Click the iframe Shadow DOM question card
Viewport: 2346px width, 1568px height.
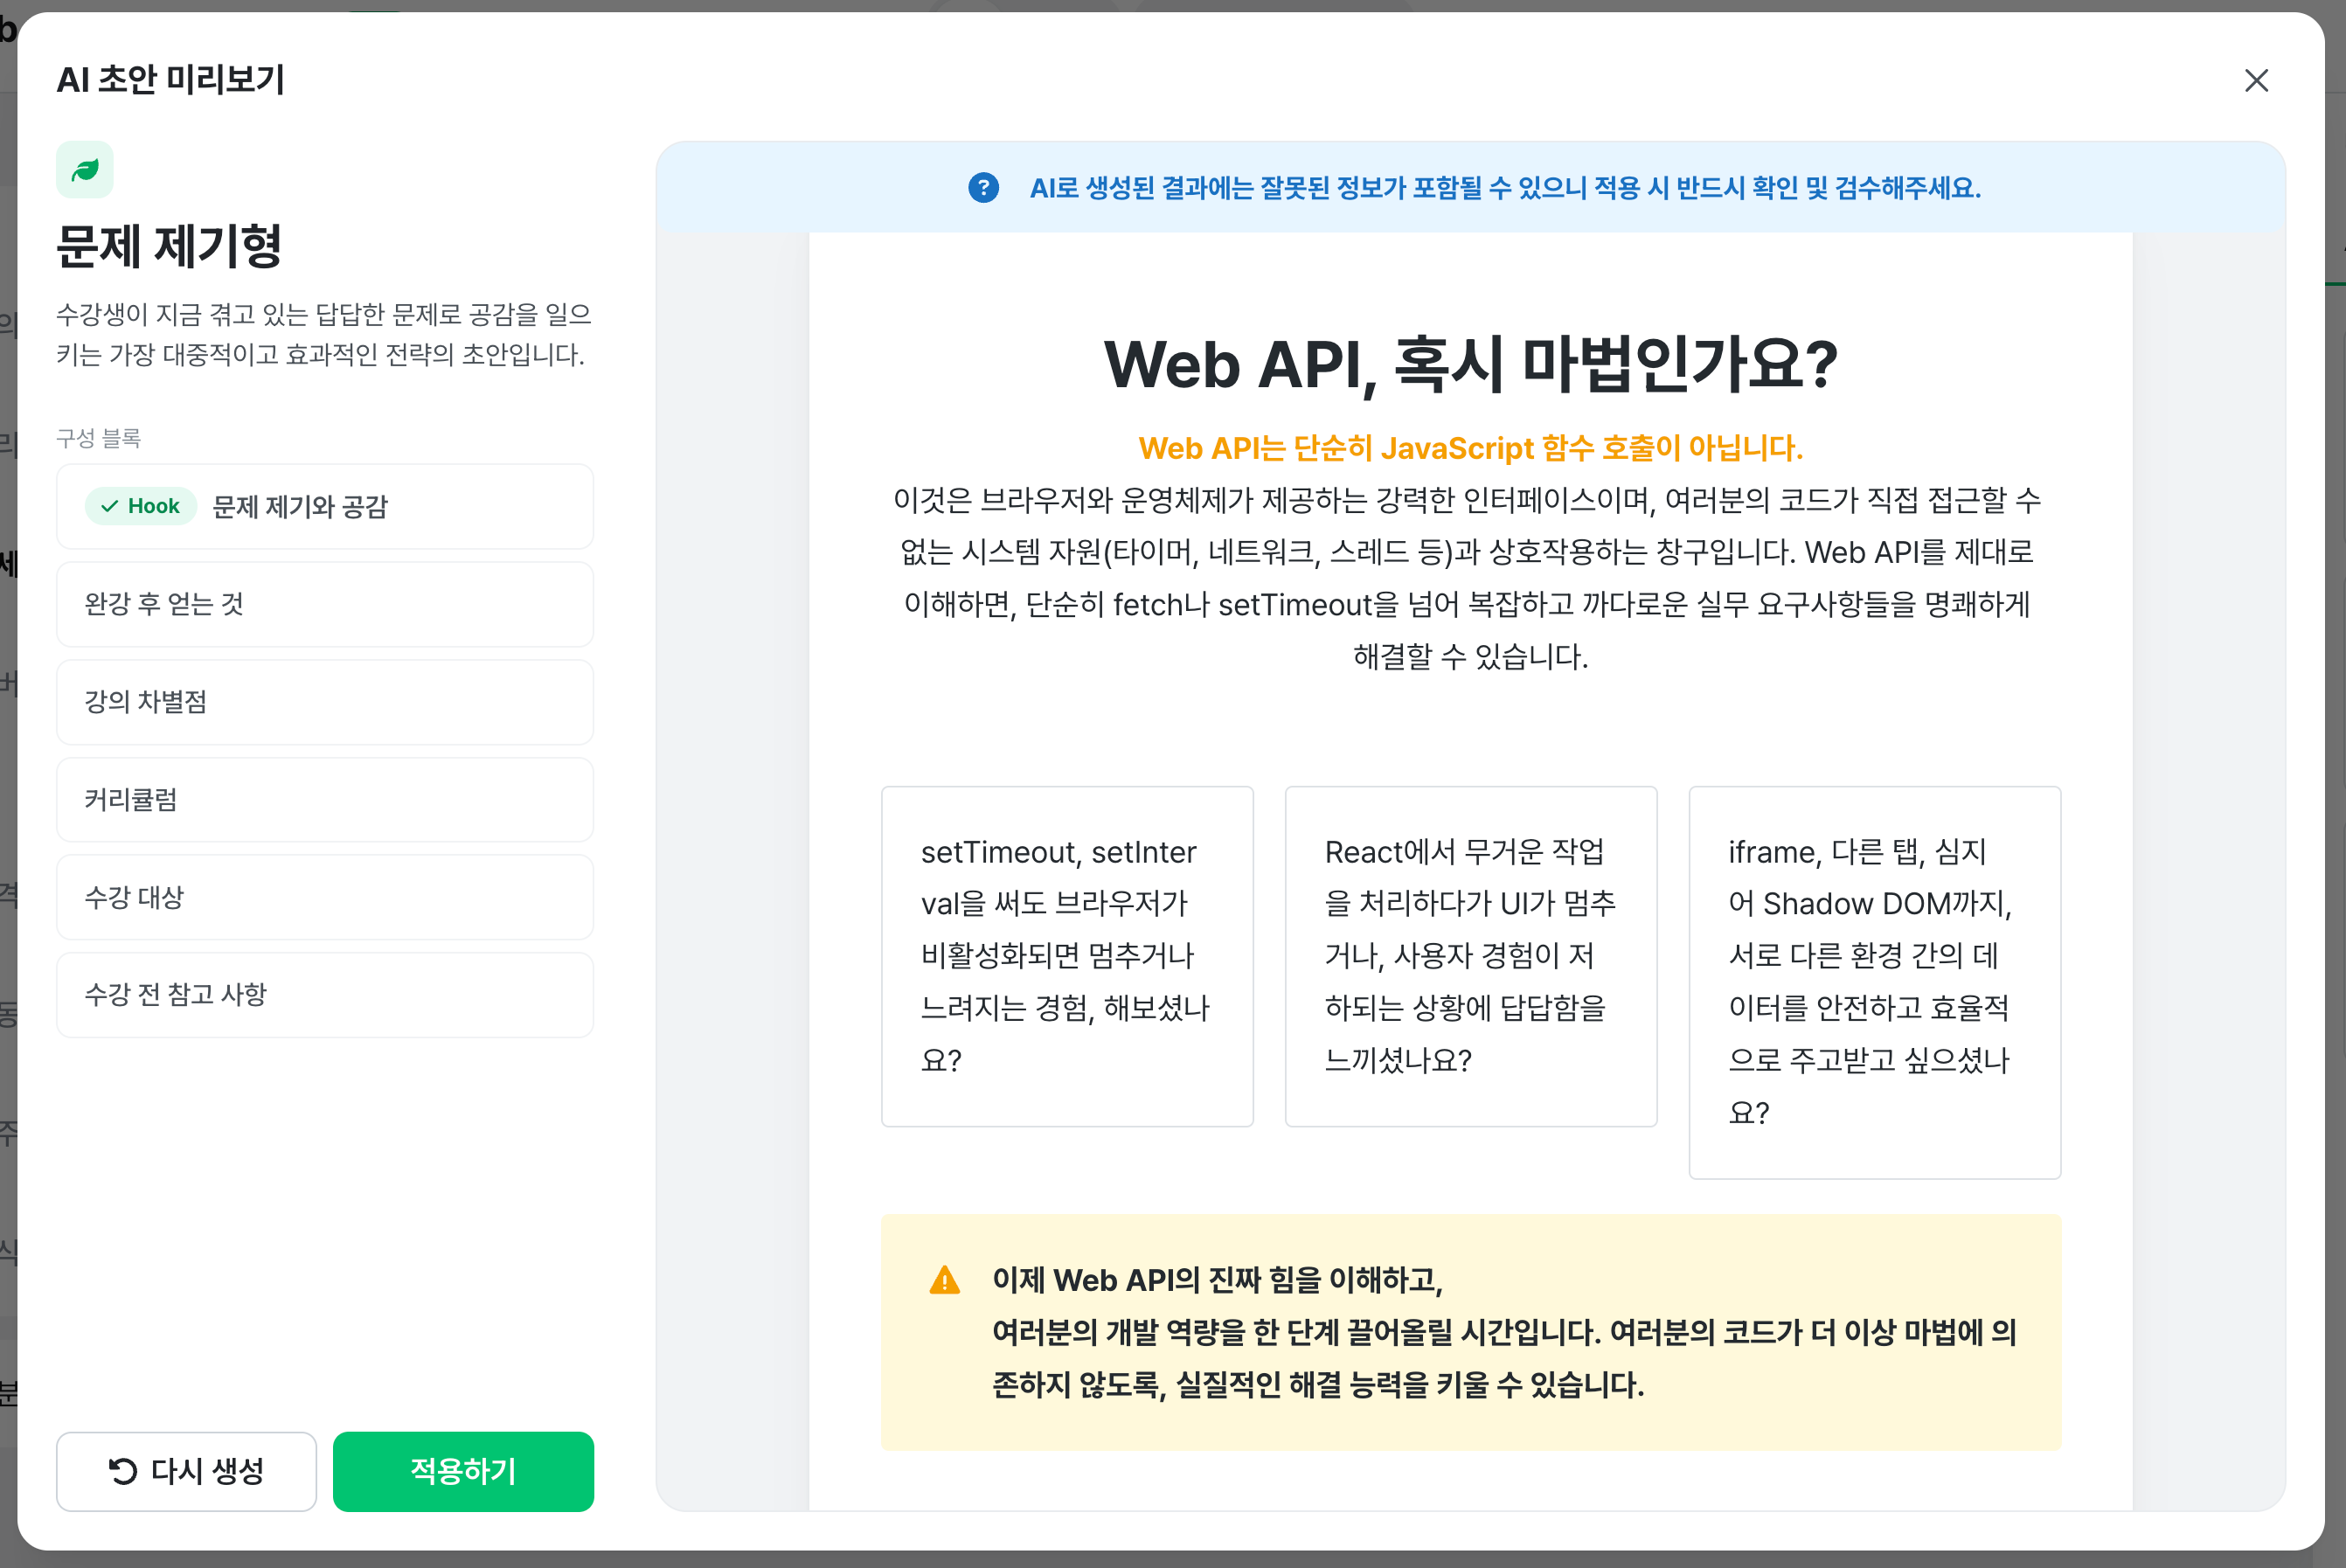[x=1874, y=982]
